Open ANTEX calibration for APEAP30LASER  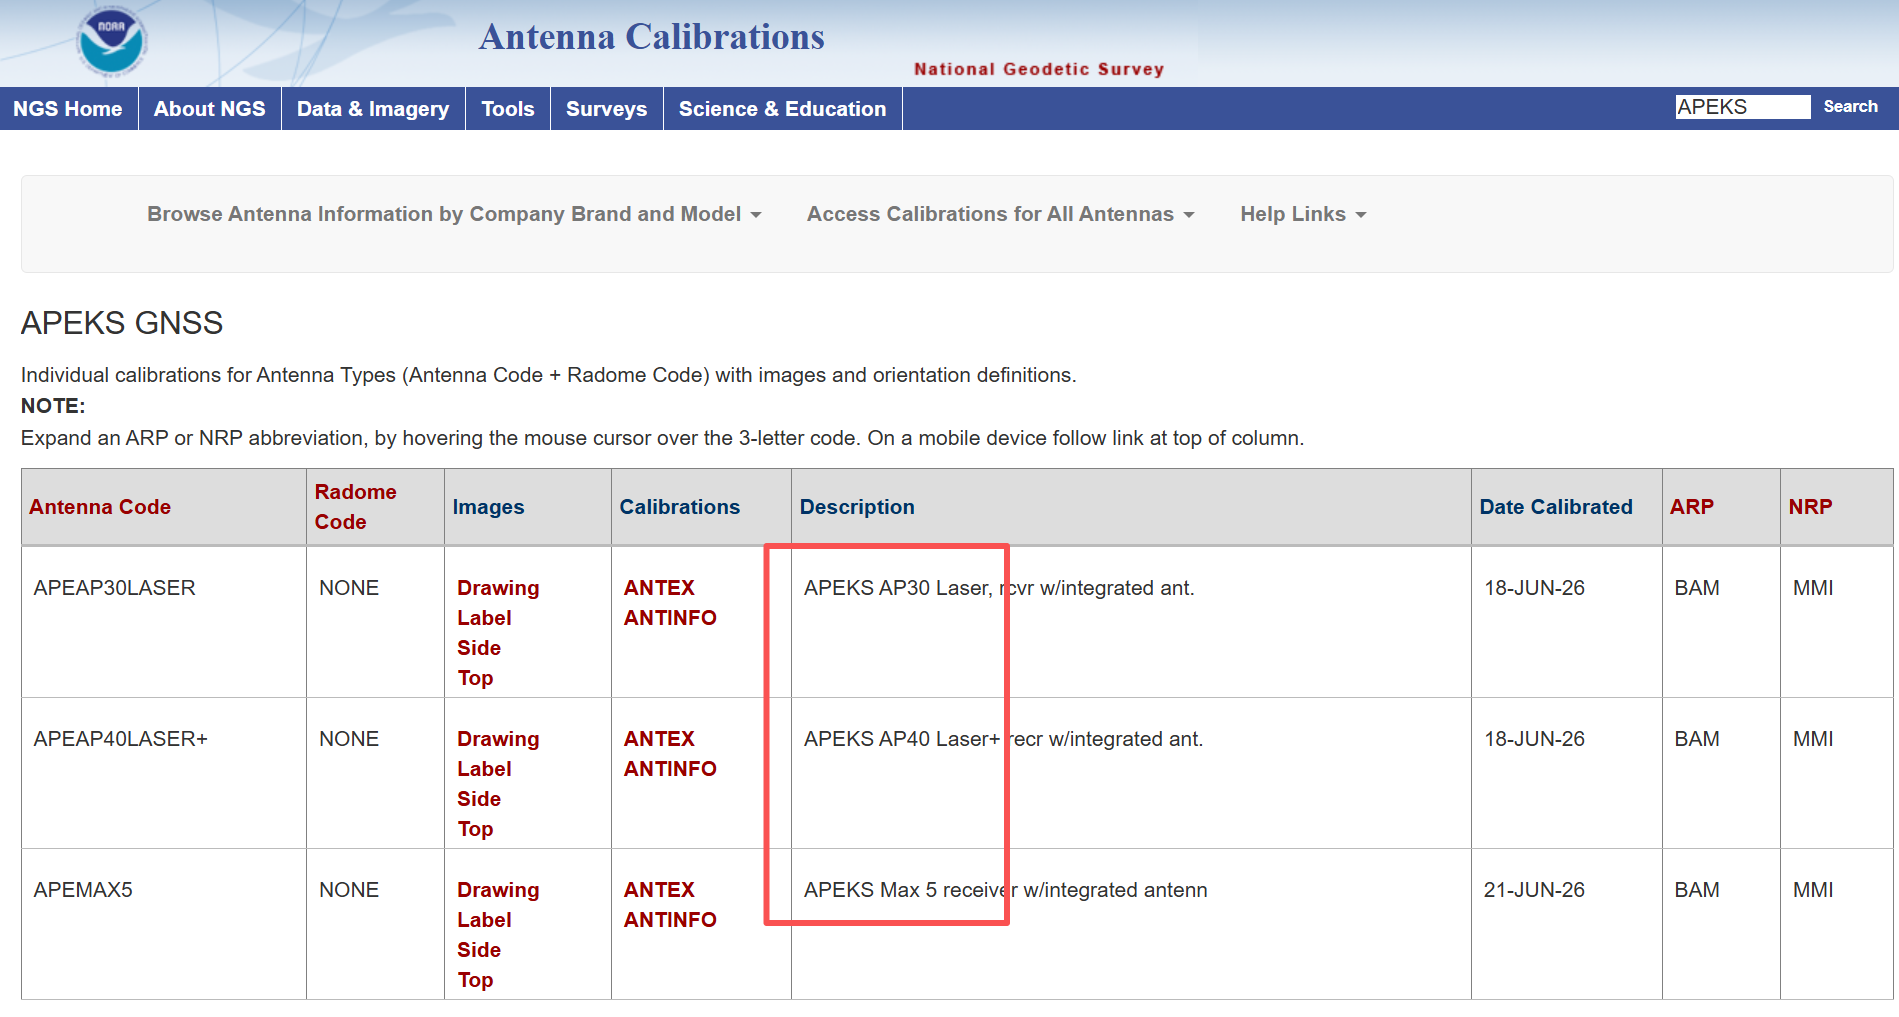(659, 588)
